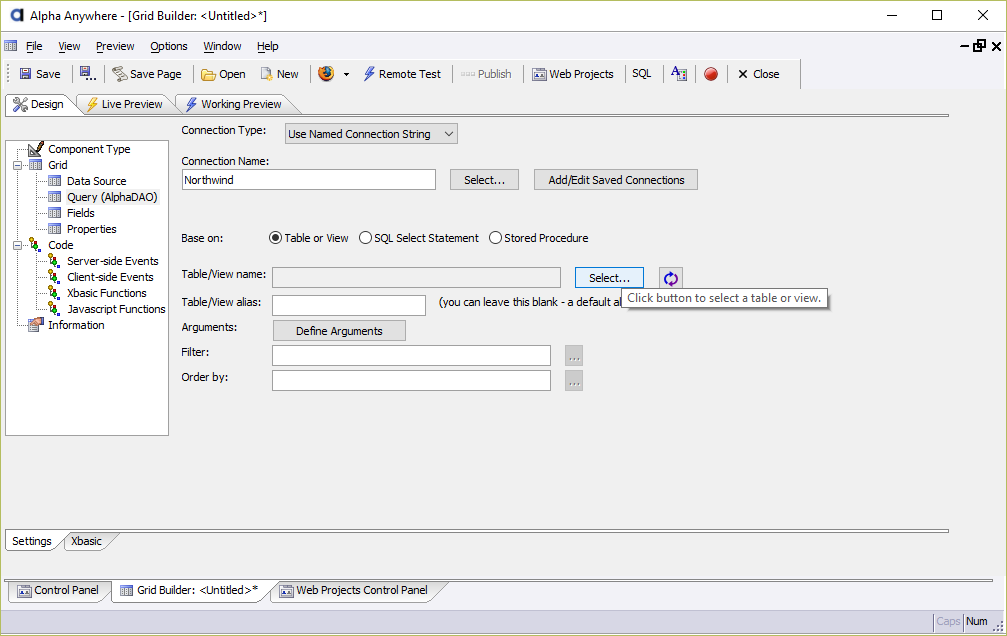
Task: Select Information in the tree
Action: [76, 326]
